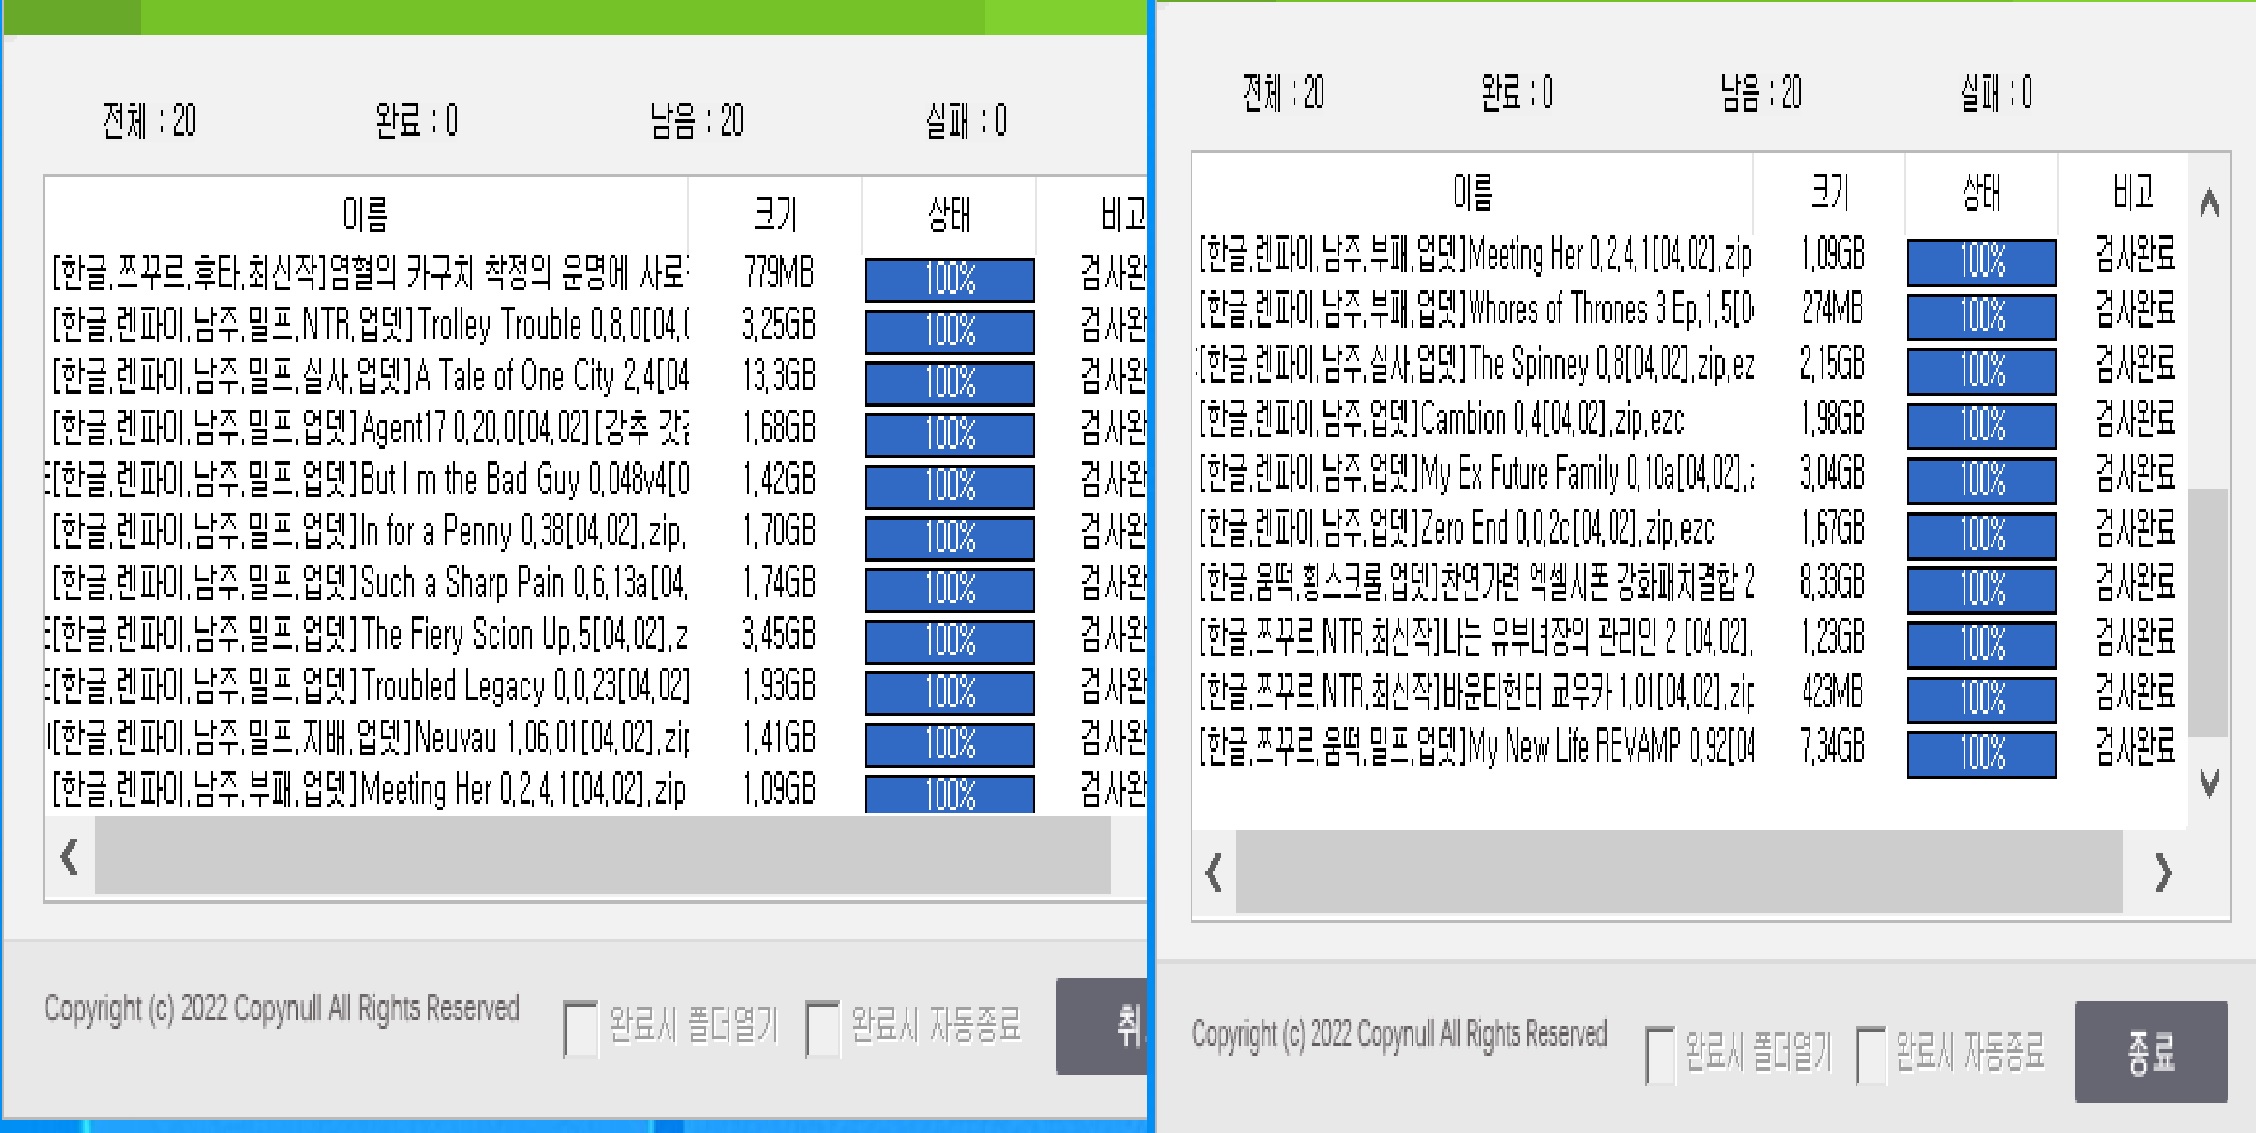2256x1133 pixels.
Task: Enable the left window's auto close on completion checkbox
Action: point(822,1029)
